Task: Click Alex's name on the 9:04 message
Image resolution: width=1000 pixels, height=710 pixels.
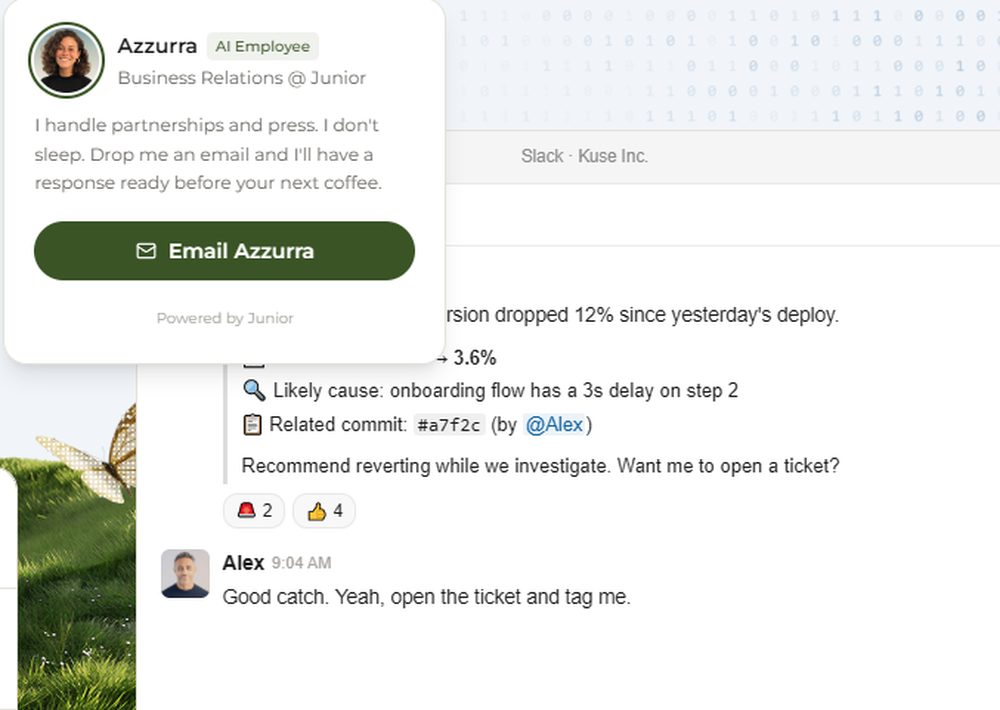Action: [x=243, y=563]
